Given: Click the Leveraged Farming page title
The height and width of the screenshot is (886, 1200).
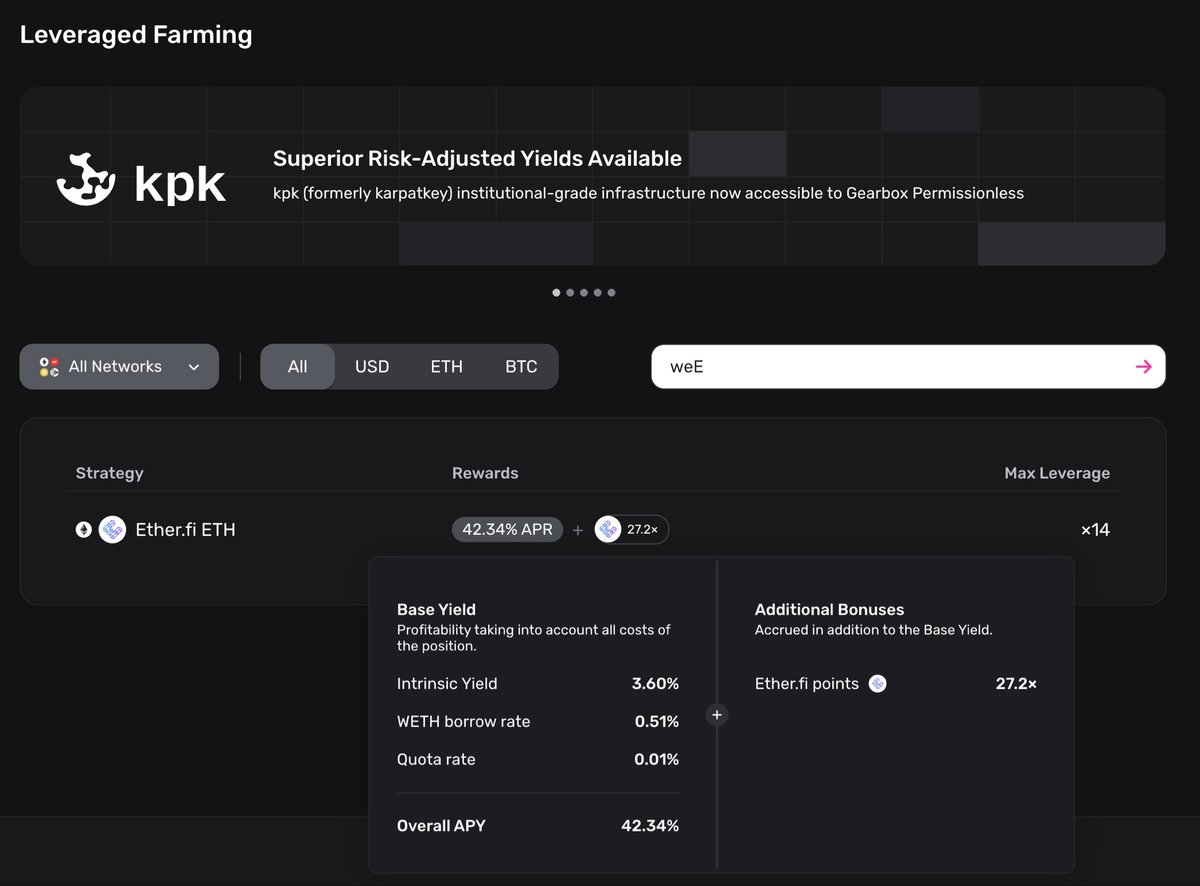Looking at the screenshot, I should click(136, 35).
